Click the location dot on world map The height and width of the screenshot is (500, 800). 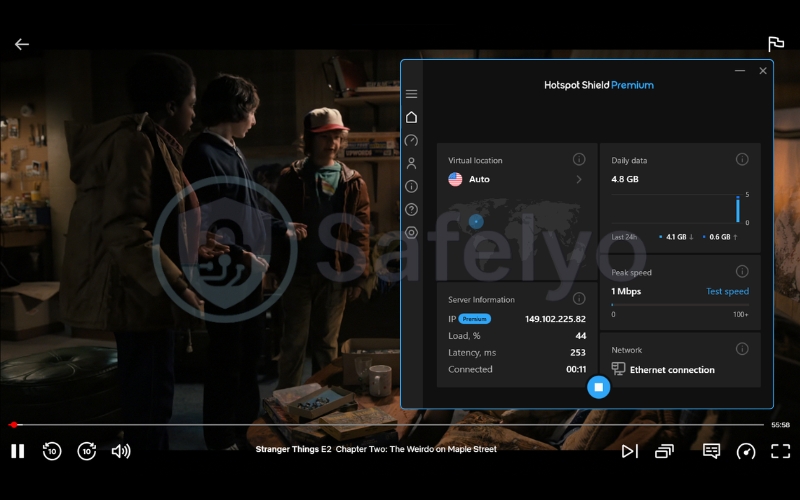476,221
